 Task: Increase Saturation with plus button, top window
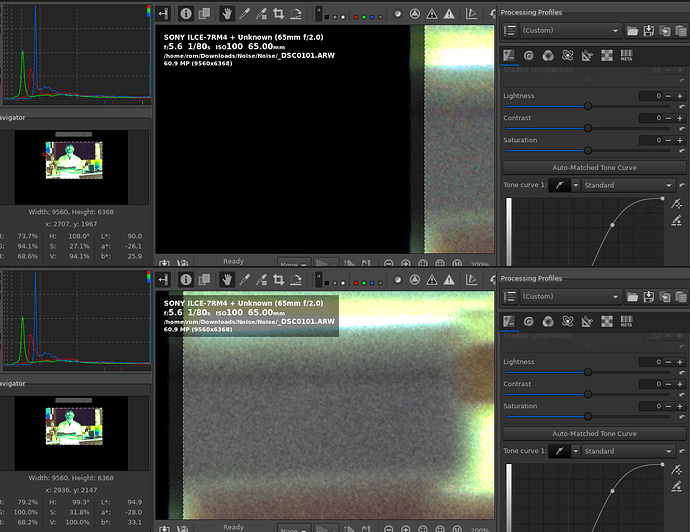point(680,139)
